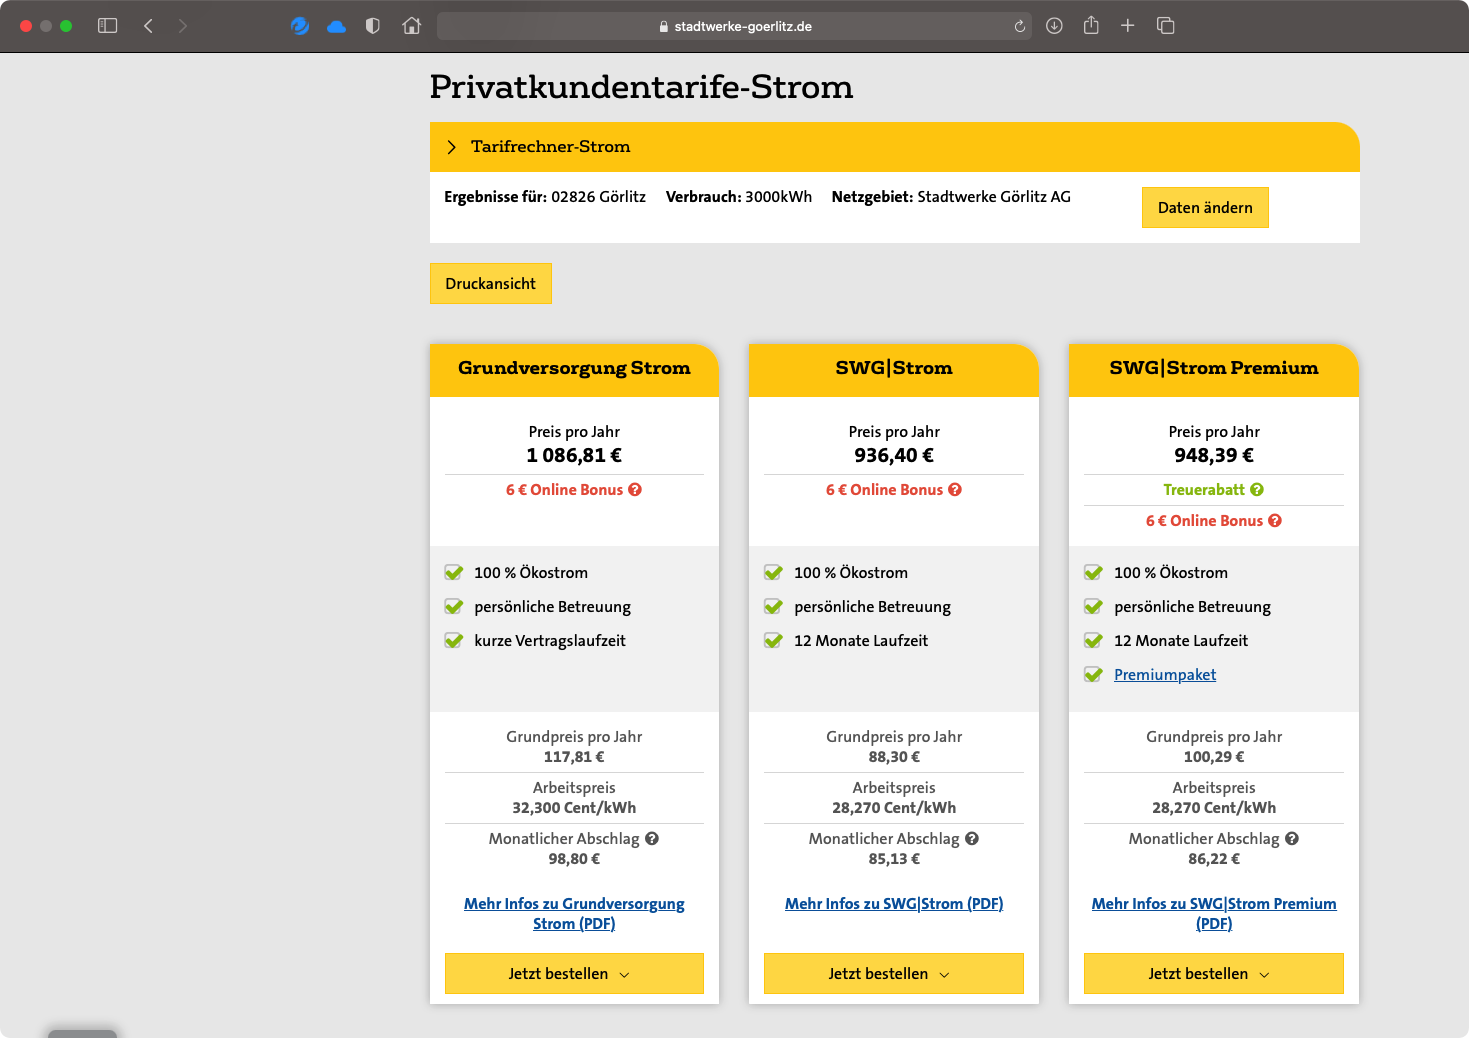Open Monatlicher Abschlag help icon for SWG|Strom

972,839
